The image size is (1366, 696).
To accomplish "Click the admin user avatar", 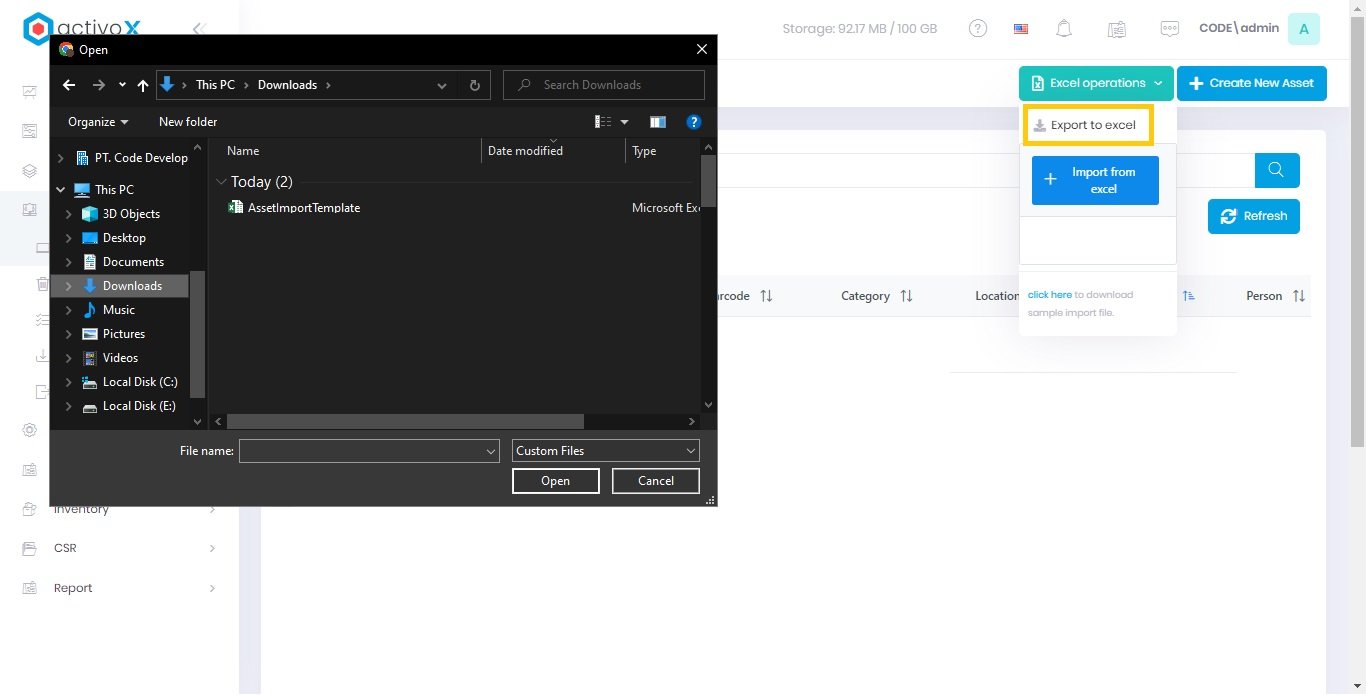I will pos(1303,29).
